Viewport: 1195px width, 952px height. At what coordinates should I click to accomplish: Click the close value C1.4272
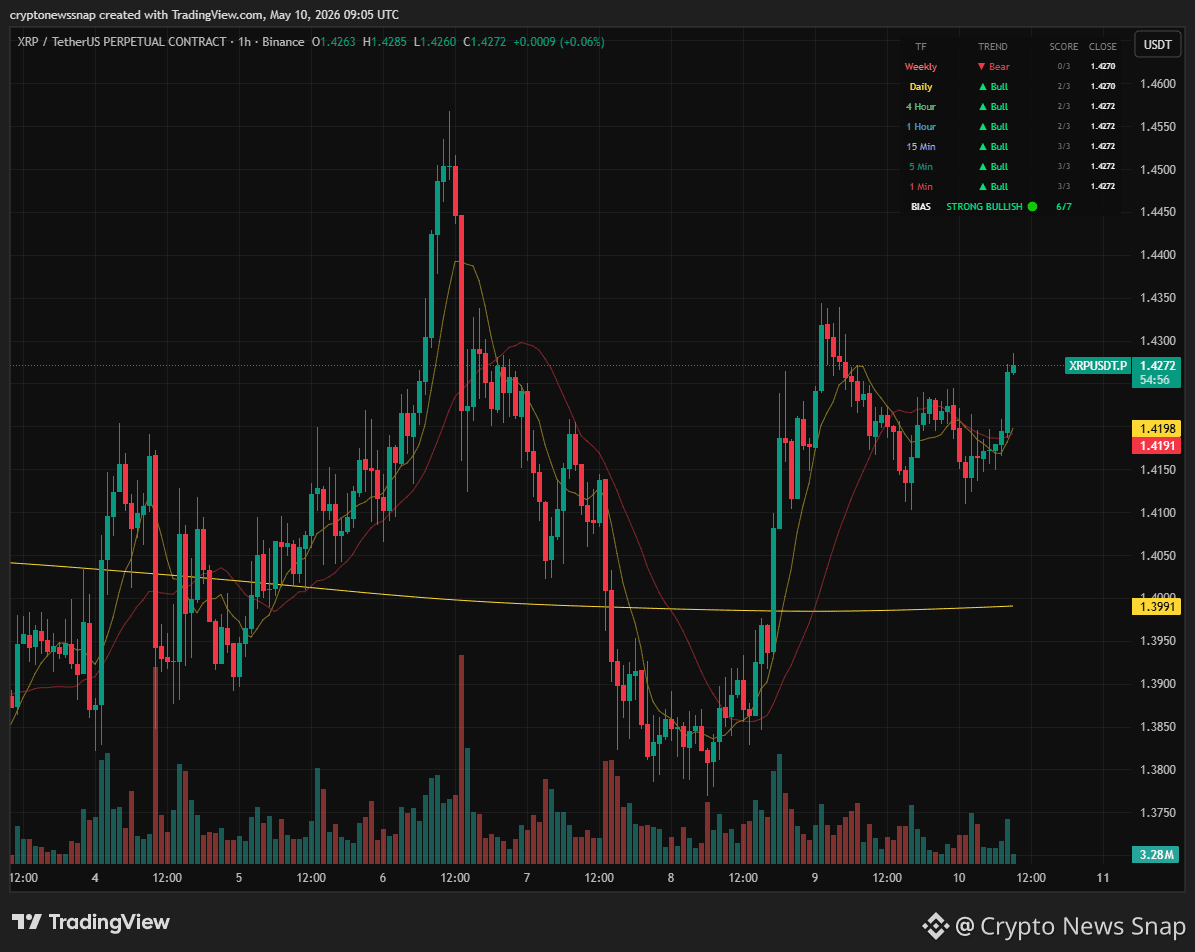click(485, 42)
